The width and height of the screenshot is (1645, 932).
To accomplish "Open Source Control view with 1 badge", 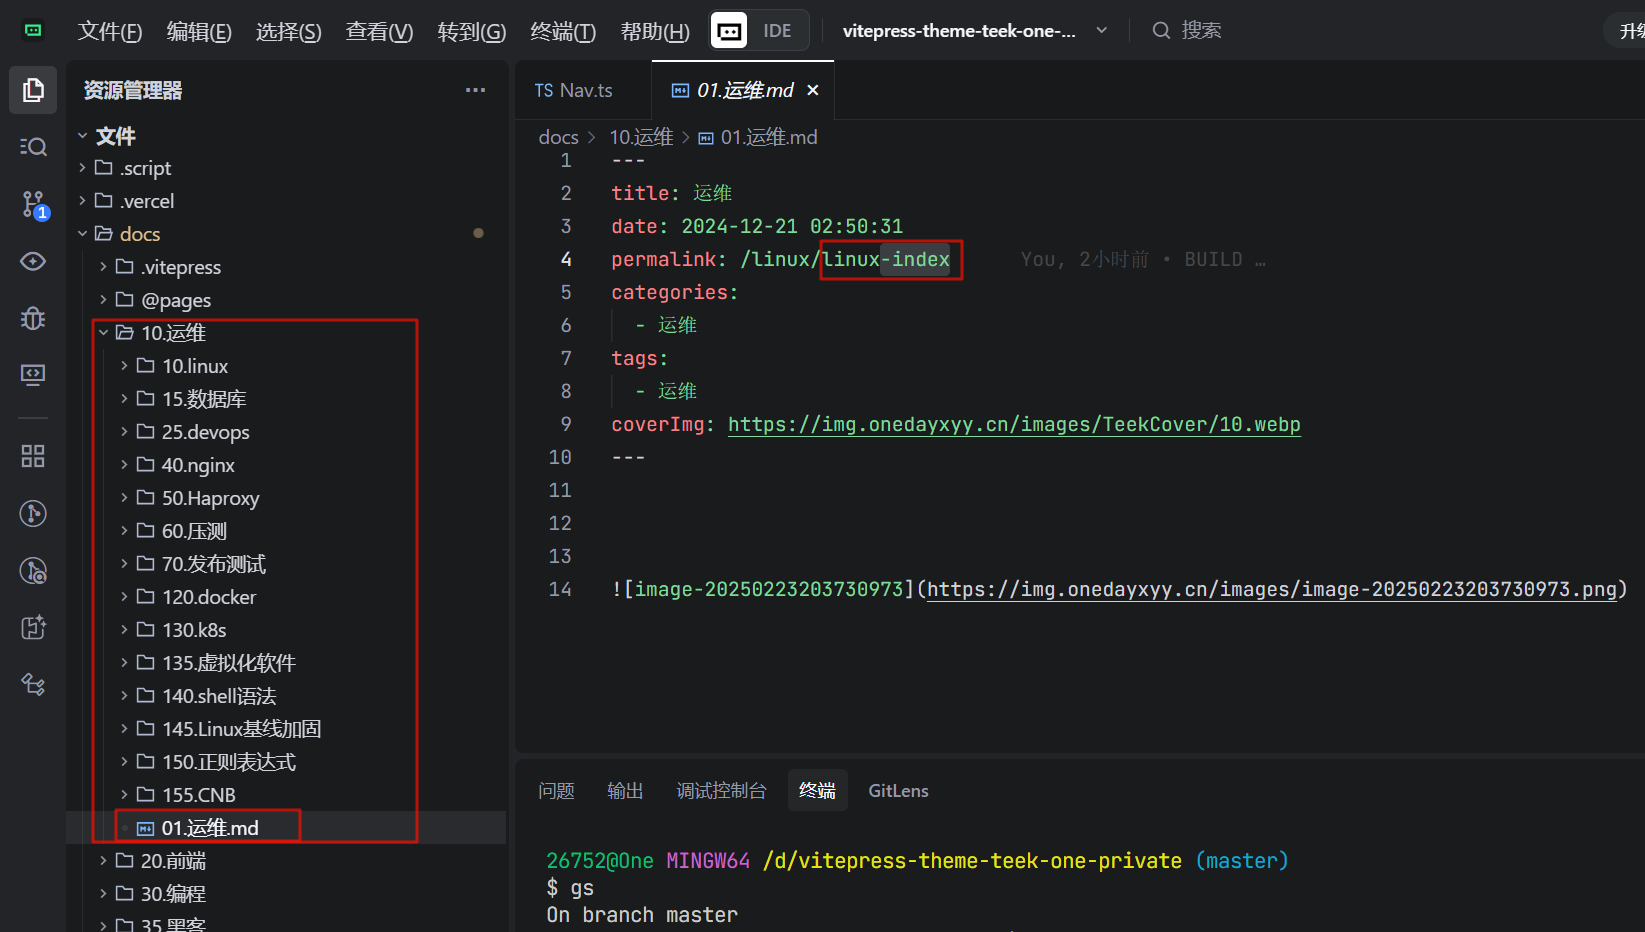I will click(x=33, y=204).
